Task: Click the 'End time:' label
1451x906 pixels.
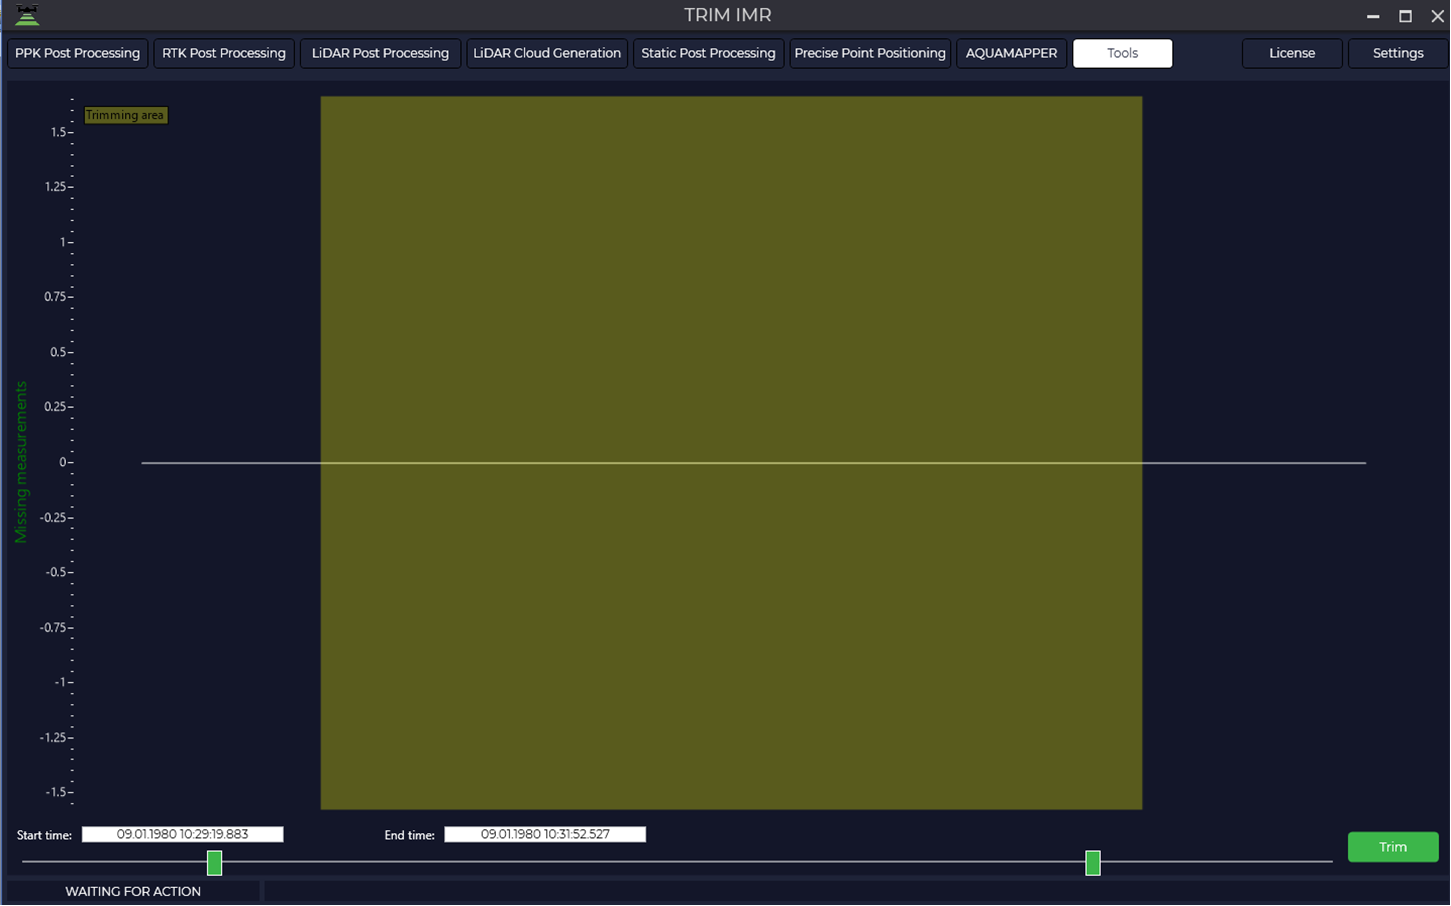Action: point(409,835)
